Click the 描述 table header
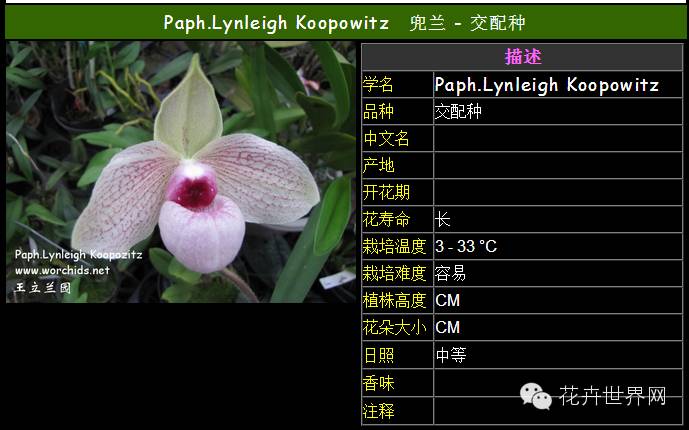689x430 pixels. coord(522,57)
